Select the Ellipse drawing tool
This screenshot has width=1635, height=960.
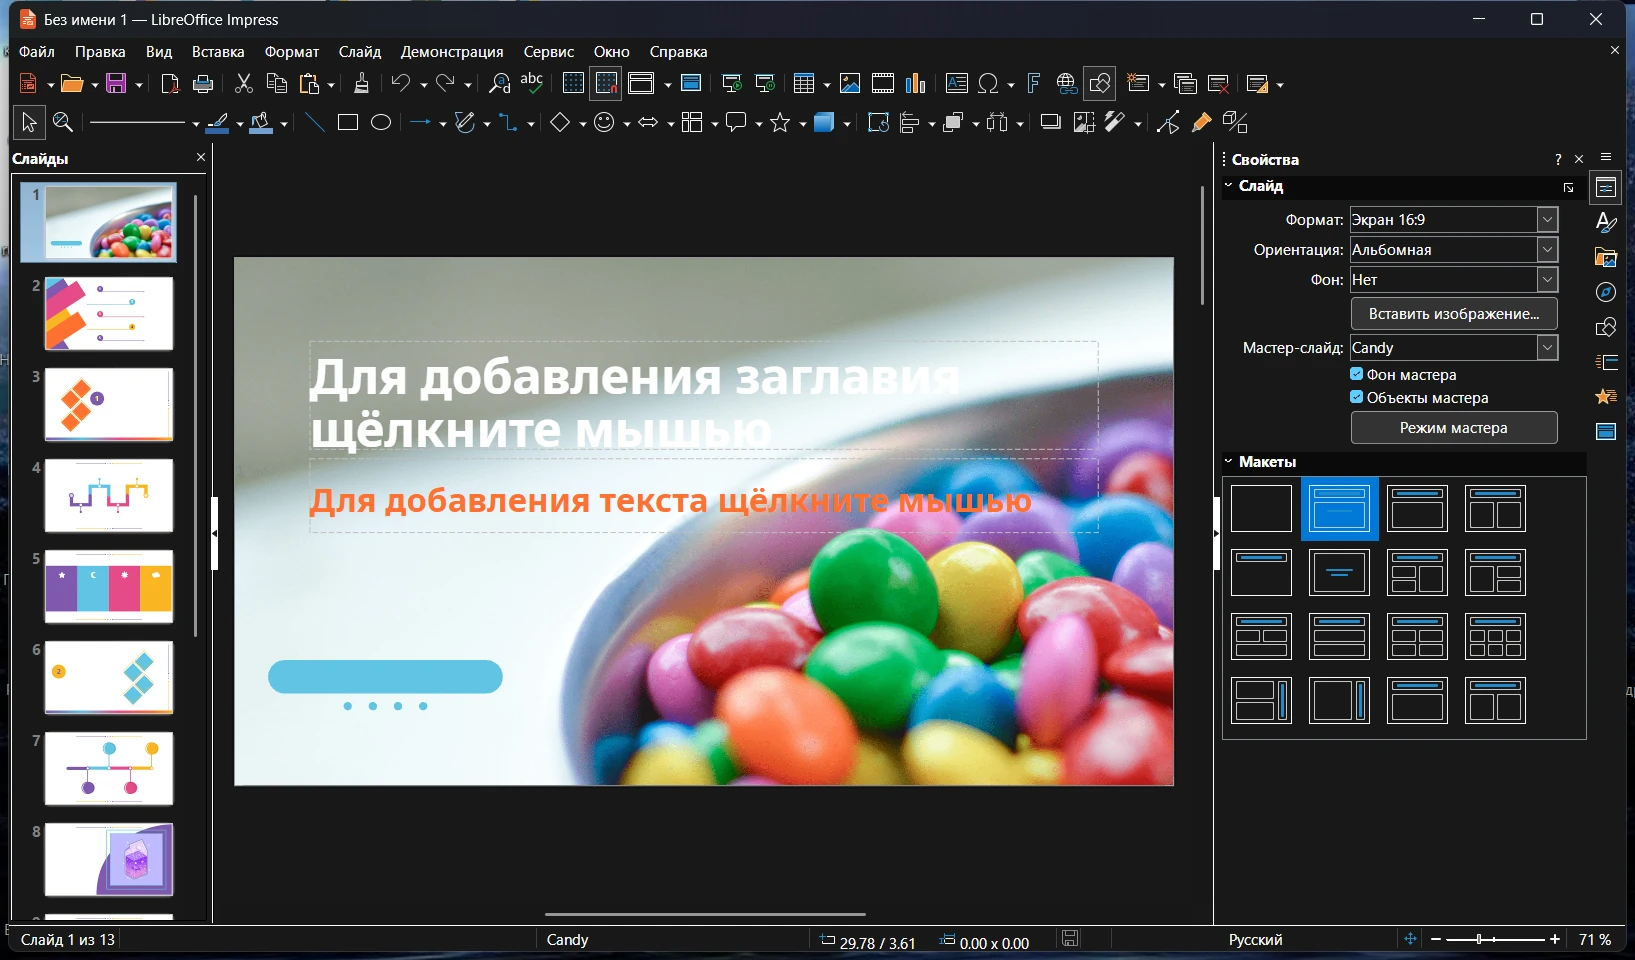[381, 123]
